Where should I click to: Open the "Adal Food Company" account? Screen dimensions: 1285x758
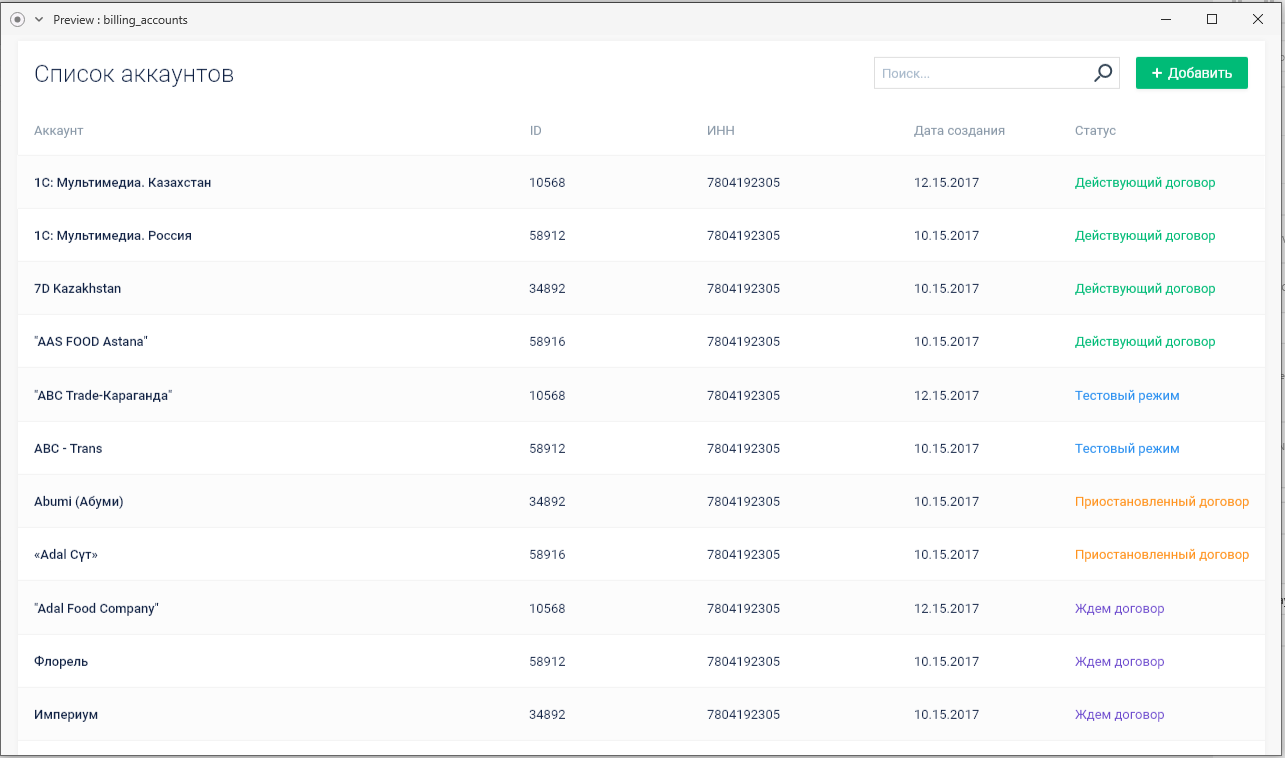click(97, 608)
